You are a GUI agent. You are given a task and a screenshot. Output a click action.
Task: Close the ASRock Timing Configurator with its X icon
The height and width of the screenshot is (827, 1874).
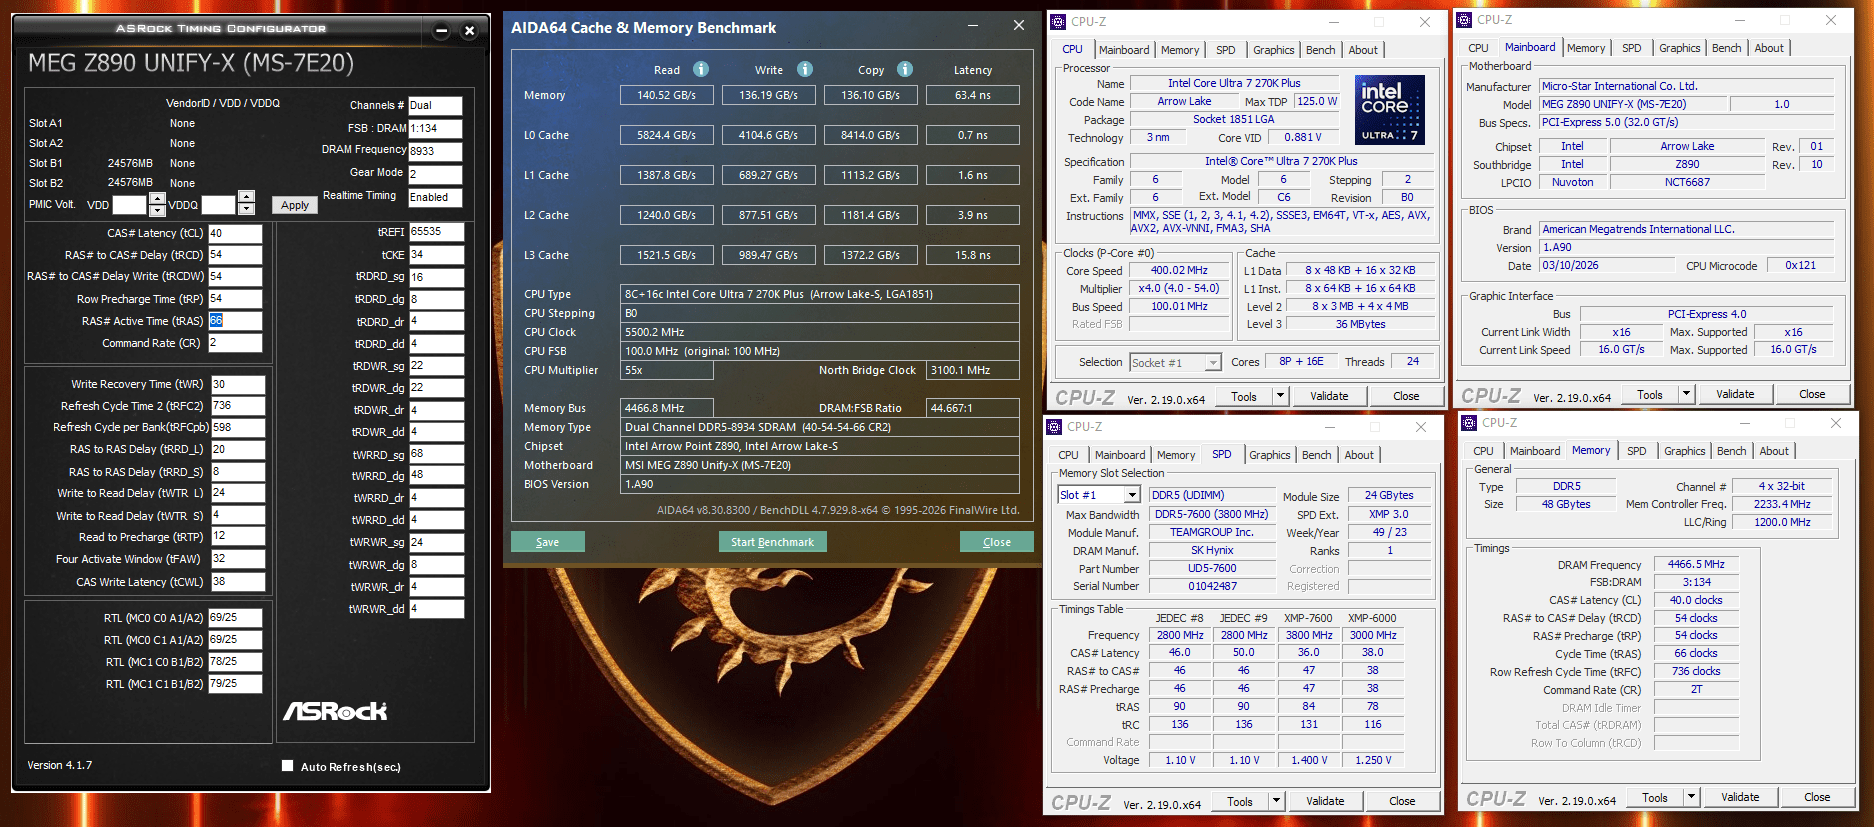coord(469,30)
